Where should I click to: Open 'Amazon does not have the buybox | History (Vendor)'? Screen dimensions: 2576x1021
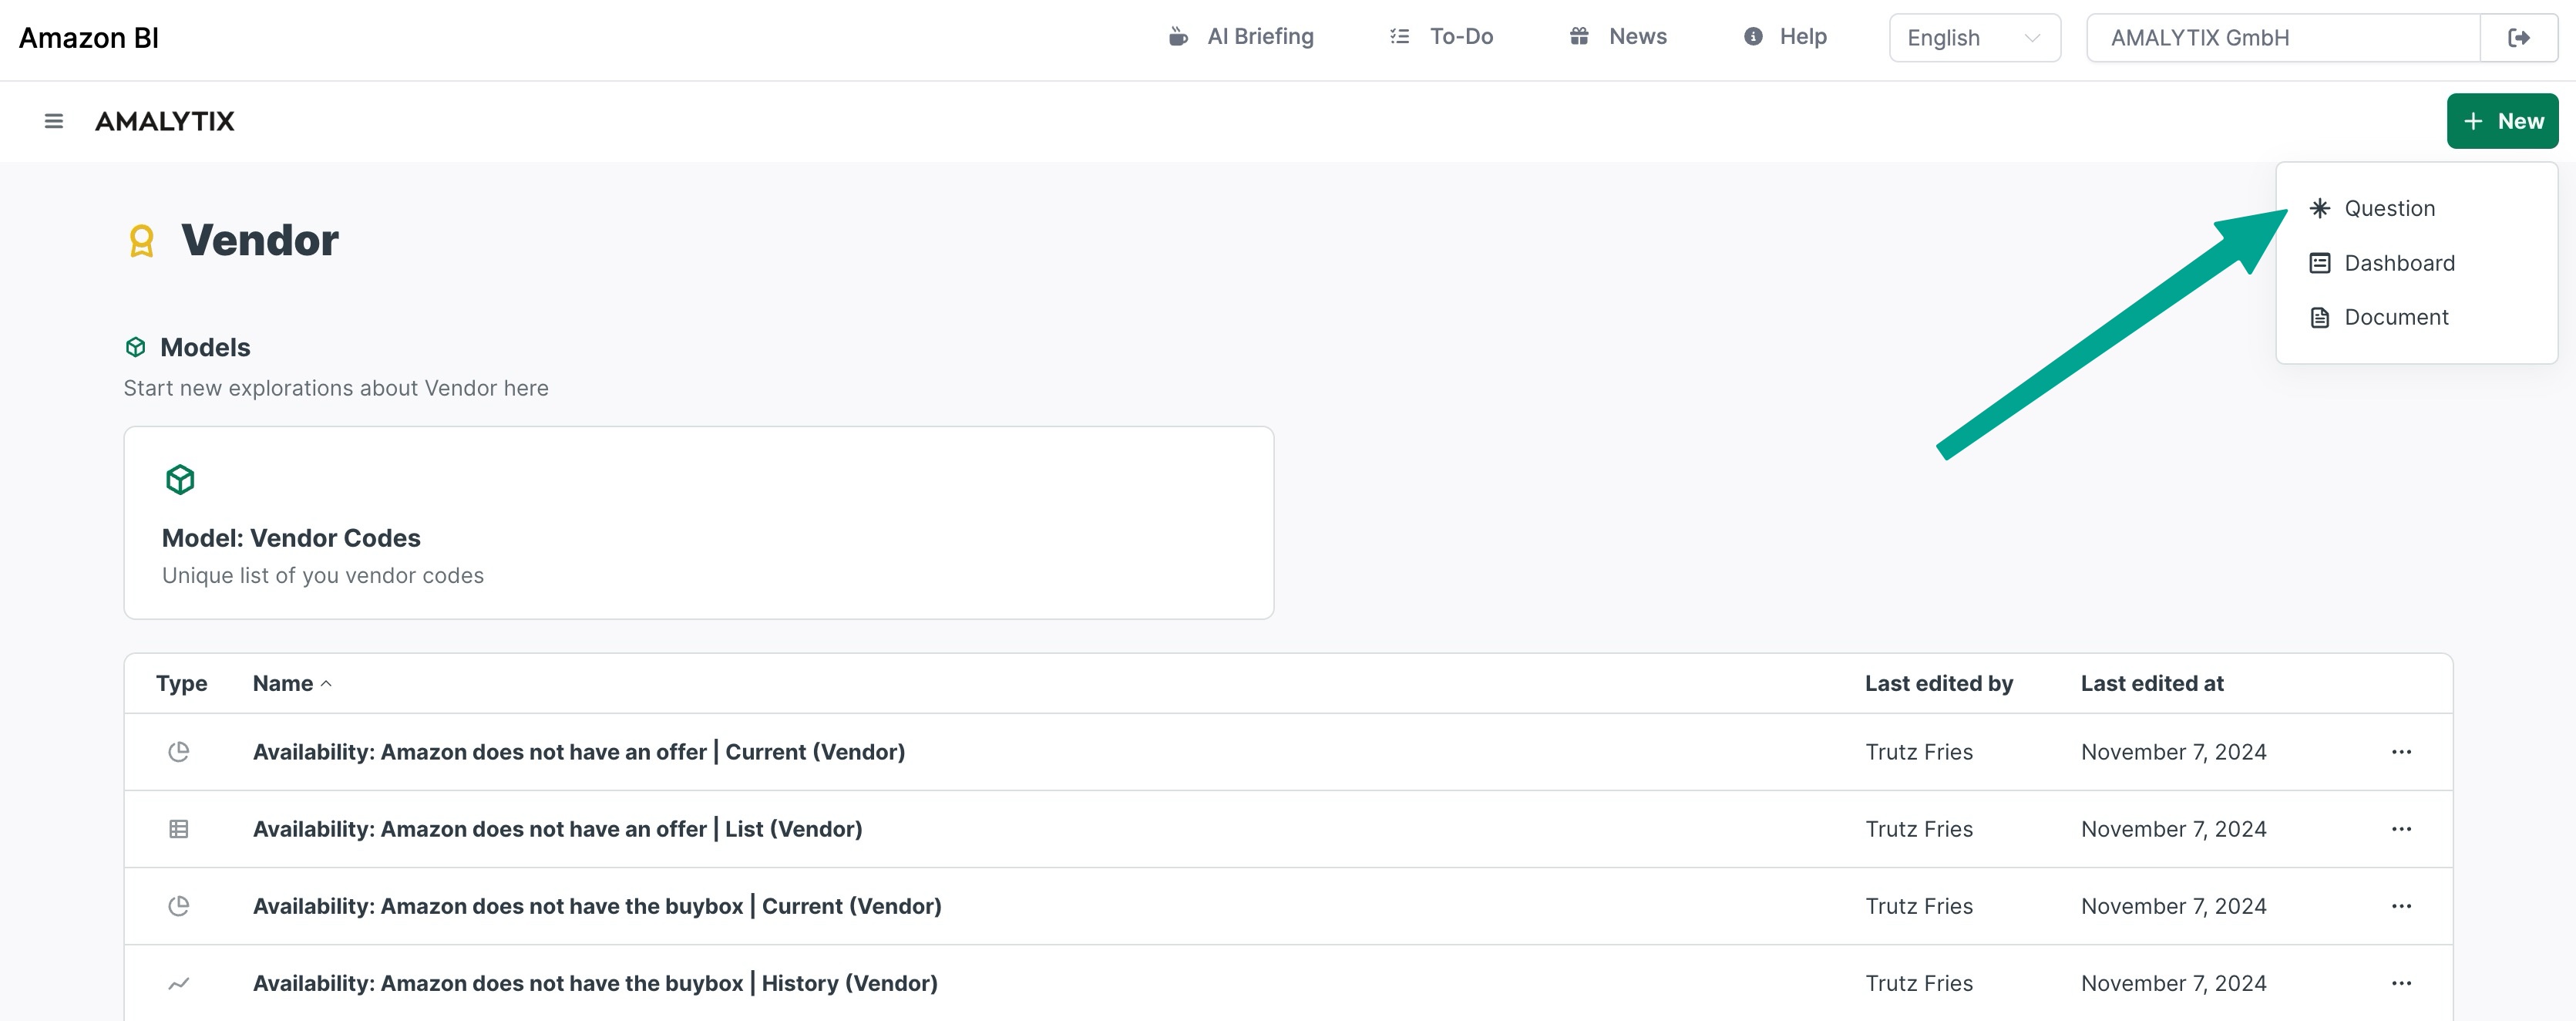tap(596, 984)
